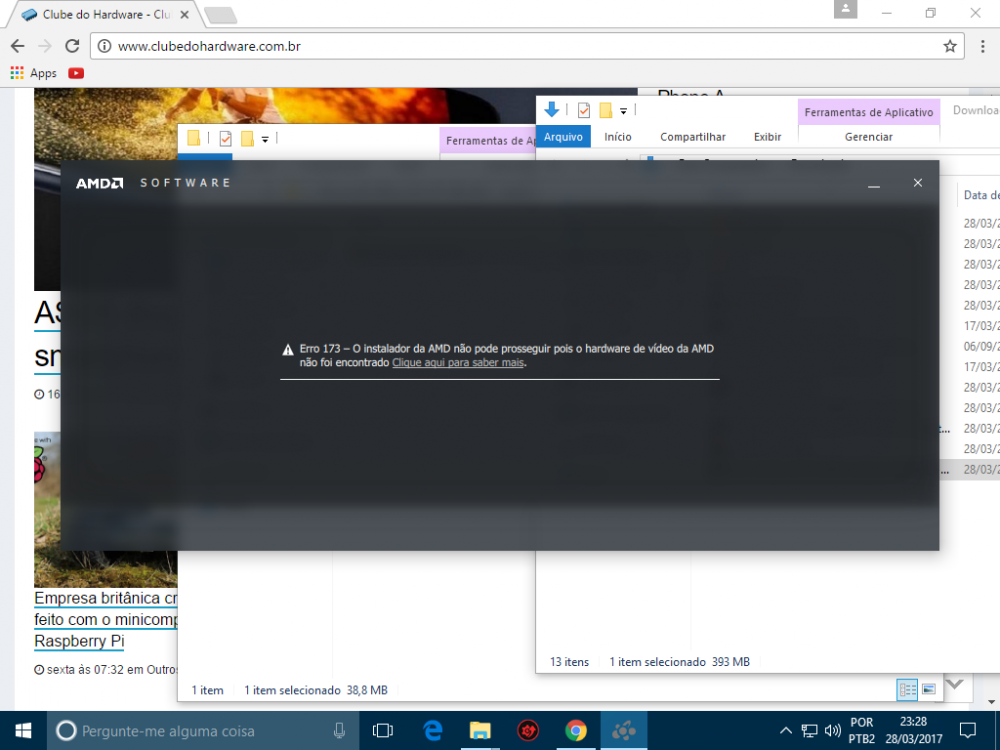Screen dimensions: 1000x750
Task: Open Exibir ribbon tab
Action: (x=767, y=136)
